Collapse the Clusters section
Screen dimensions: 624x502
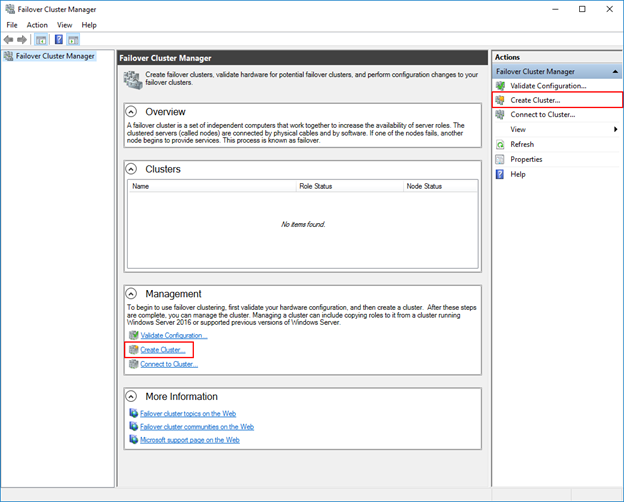131,169
